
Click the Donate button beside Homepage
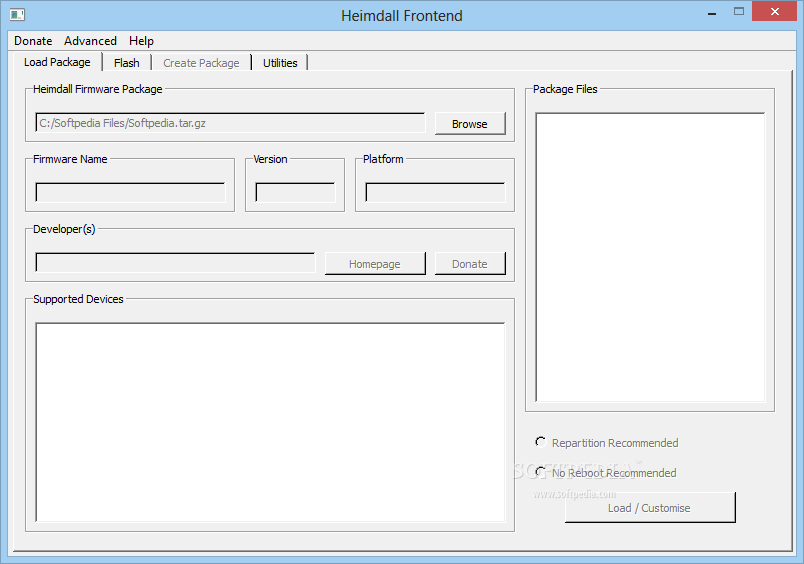(x=470, y=264)
